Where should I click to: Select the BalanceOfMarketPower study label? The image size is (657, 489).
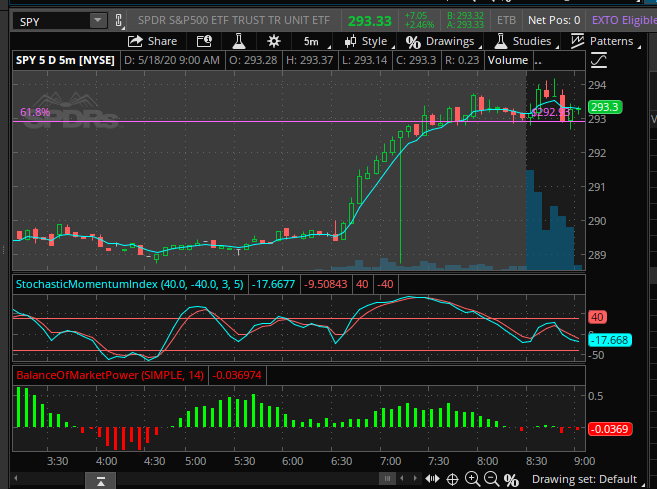(x=110, y=375)
